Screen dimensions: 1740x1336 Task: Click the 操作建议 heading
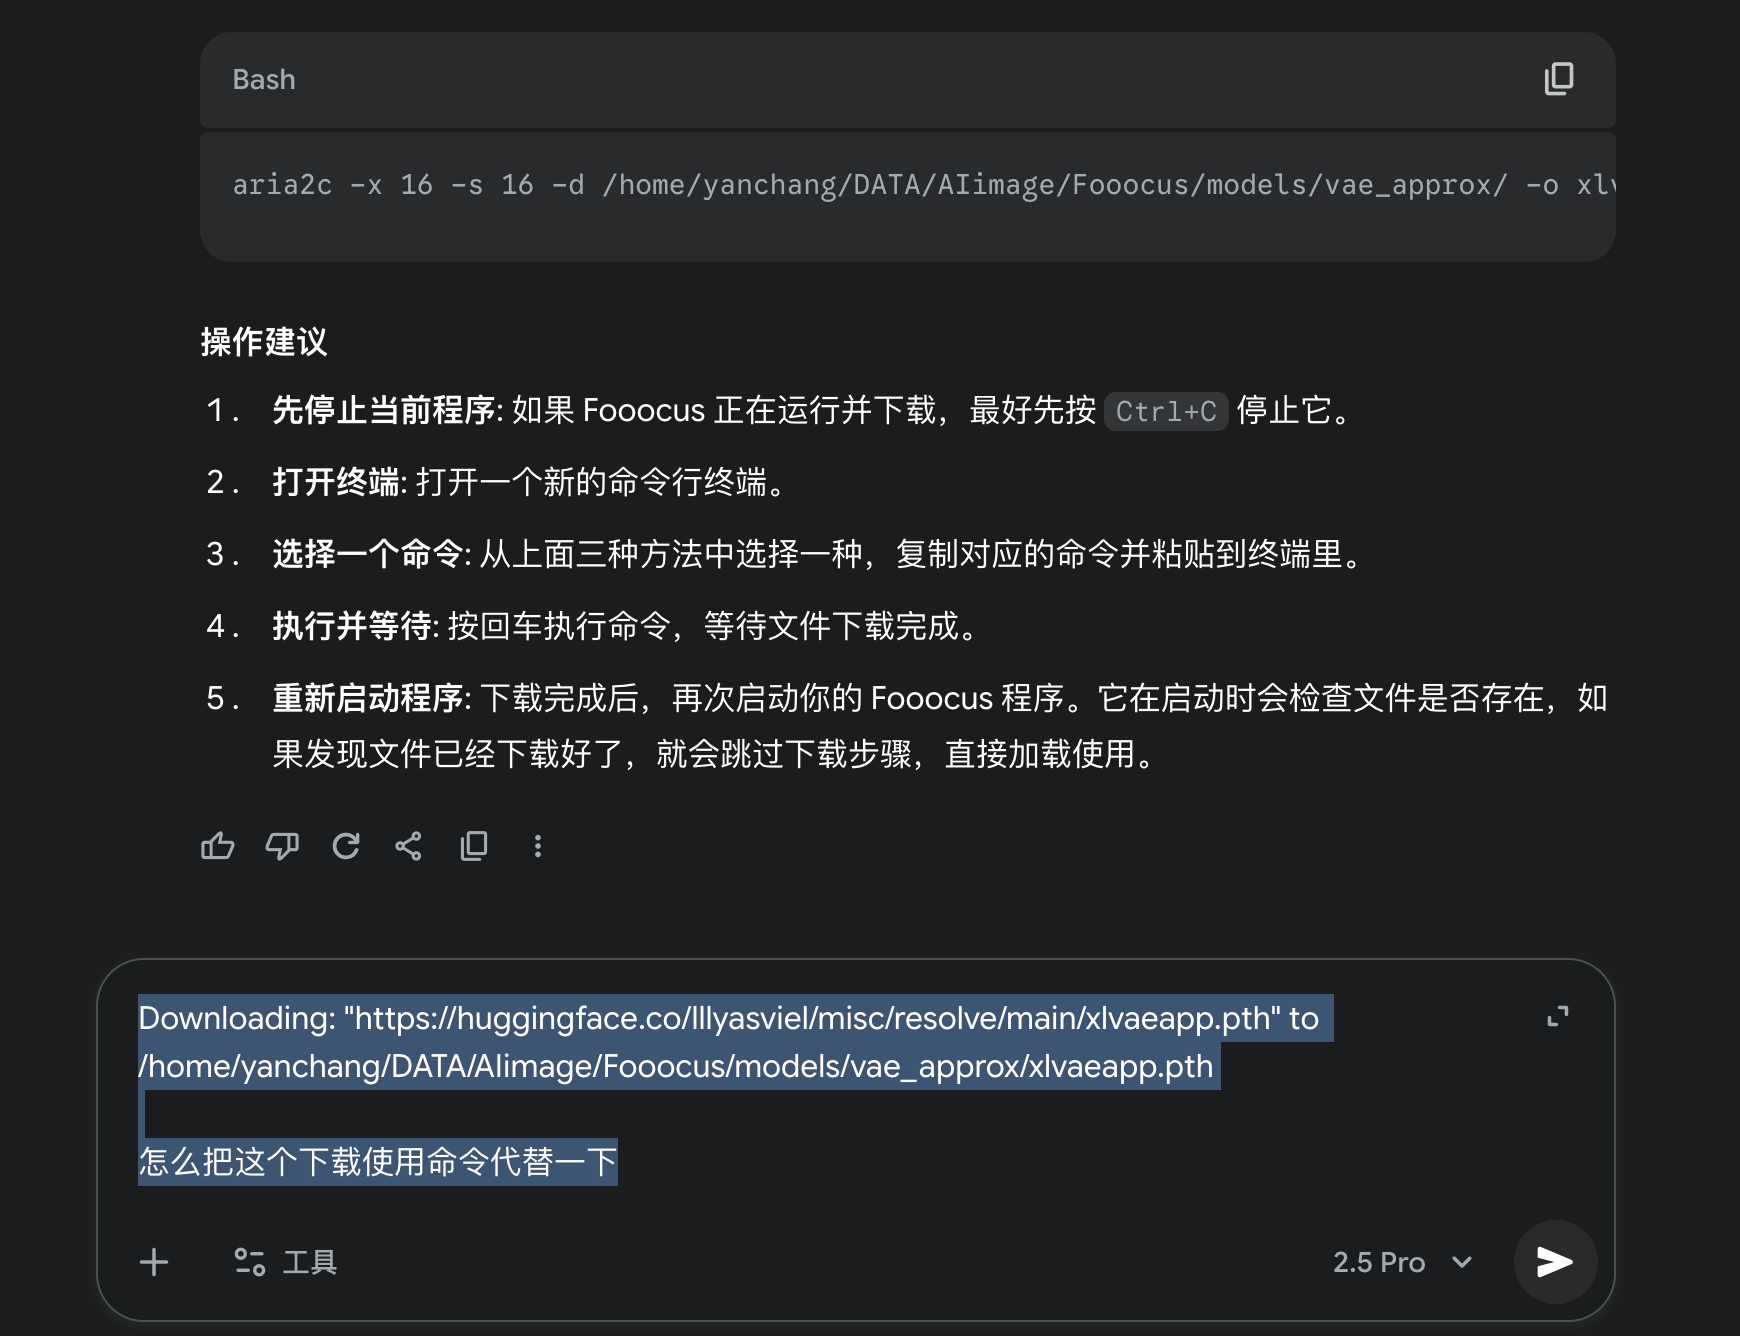264,342
